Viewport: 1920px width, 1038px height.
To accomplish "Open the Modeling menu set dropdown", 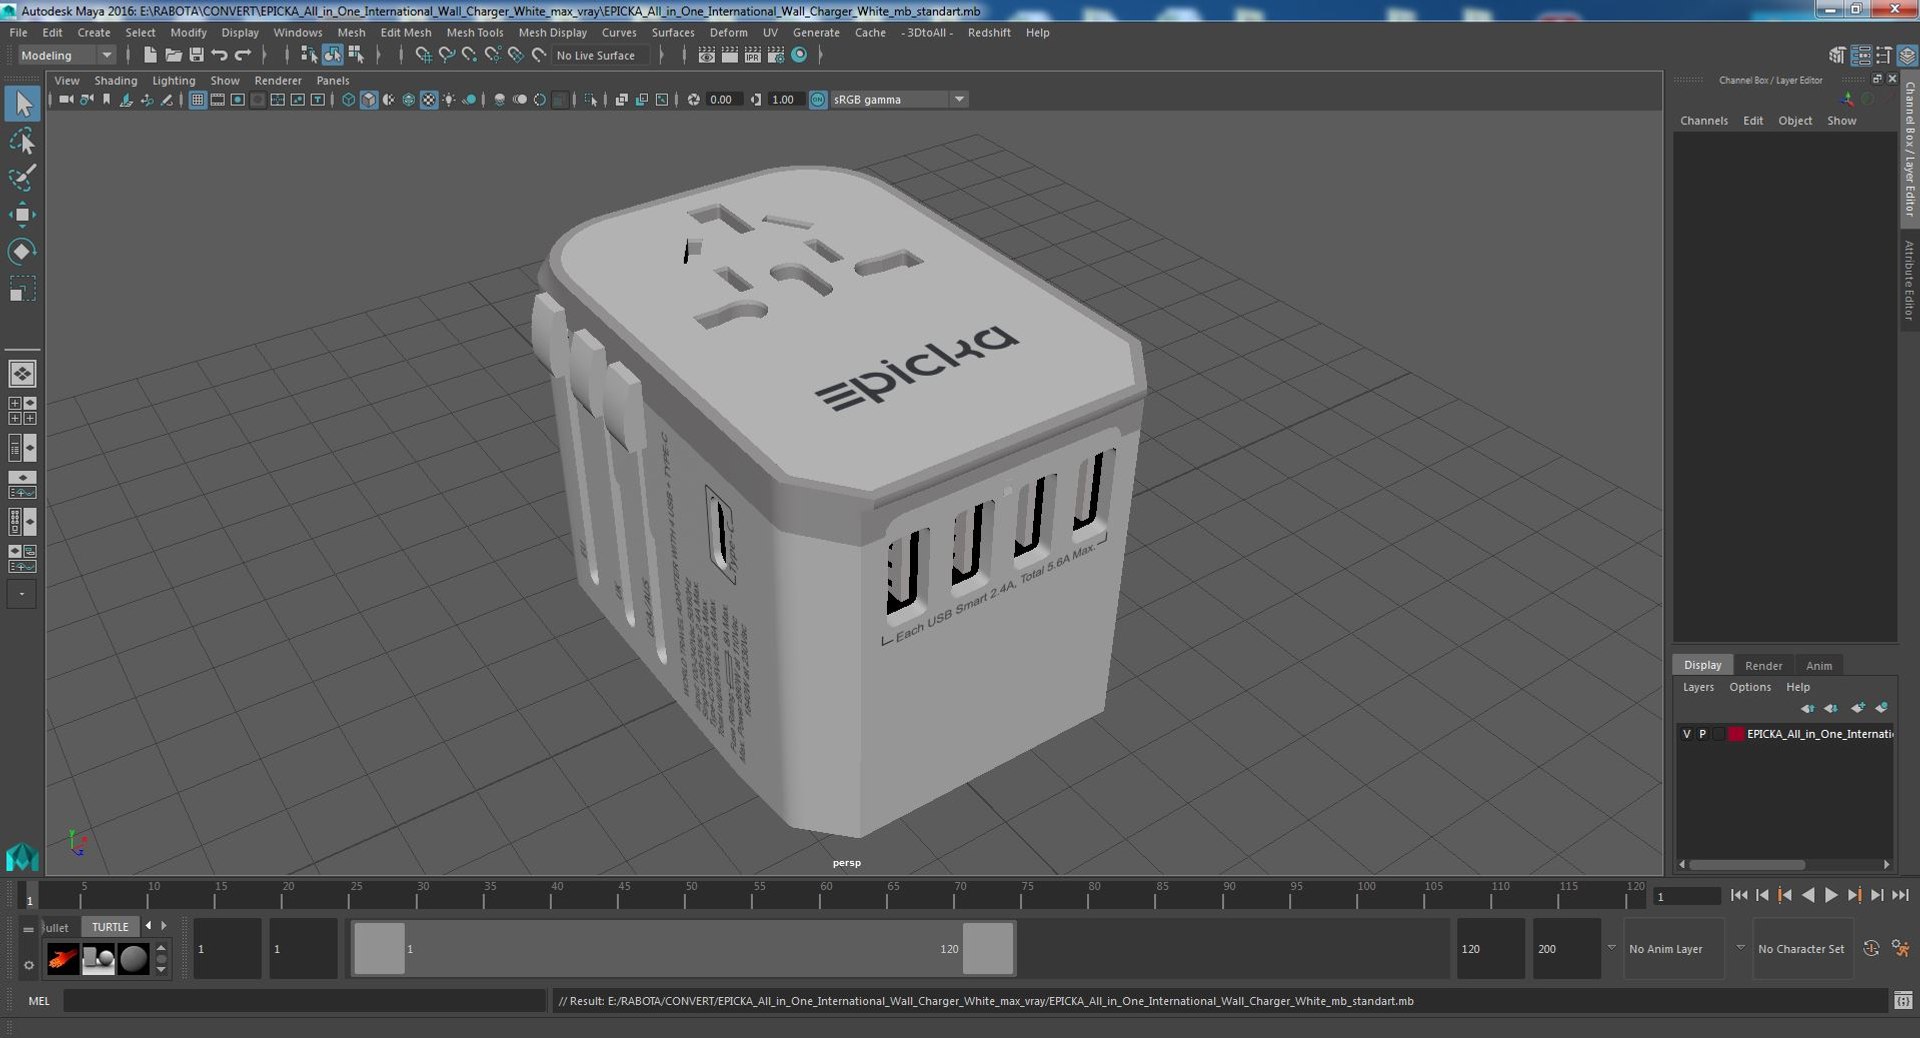I will pos(67,55).
